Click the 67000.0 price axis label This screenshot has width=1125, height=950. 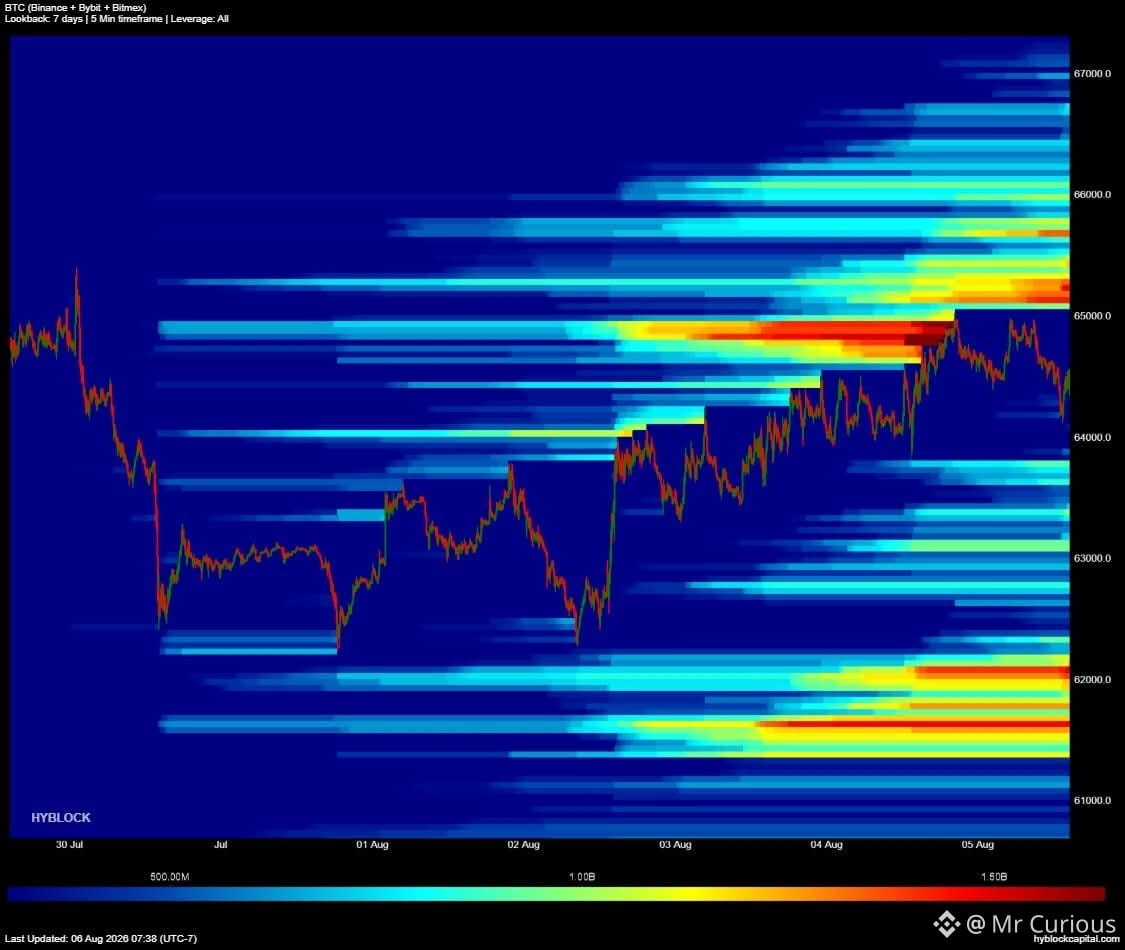tap(1092, 74)
